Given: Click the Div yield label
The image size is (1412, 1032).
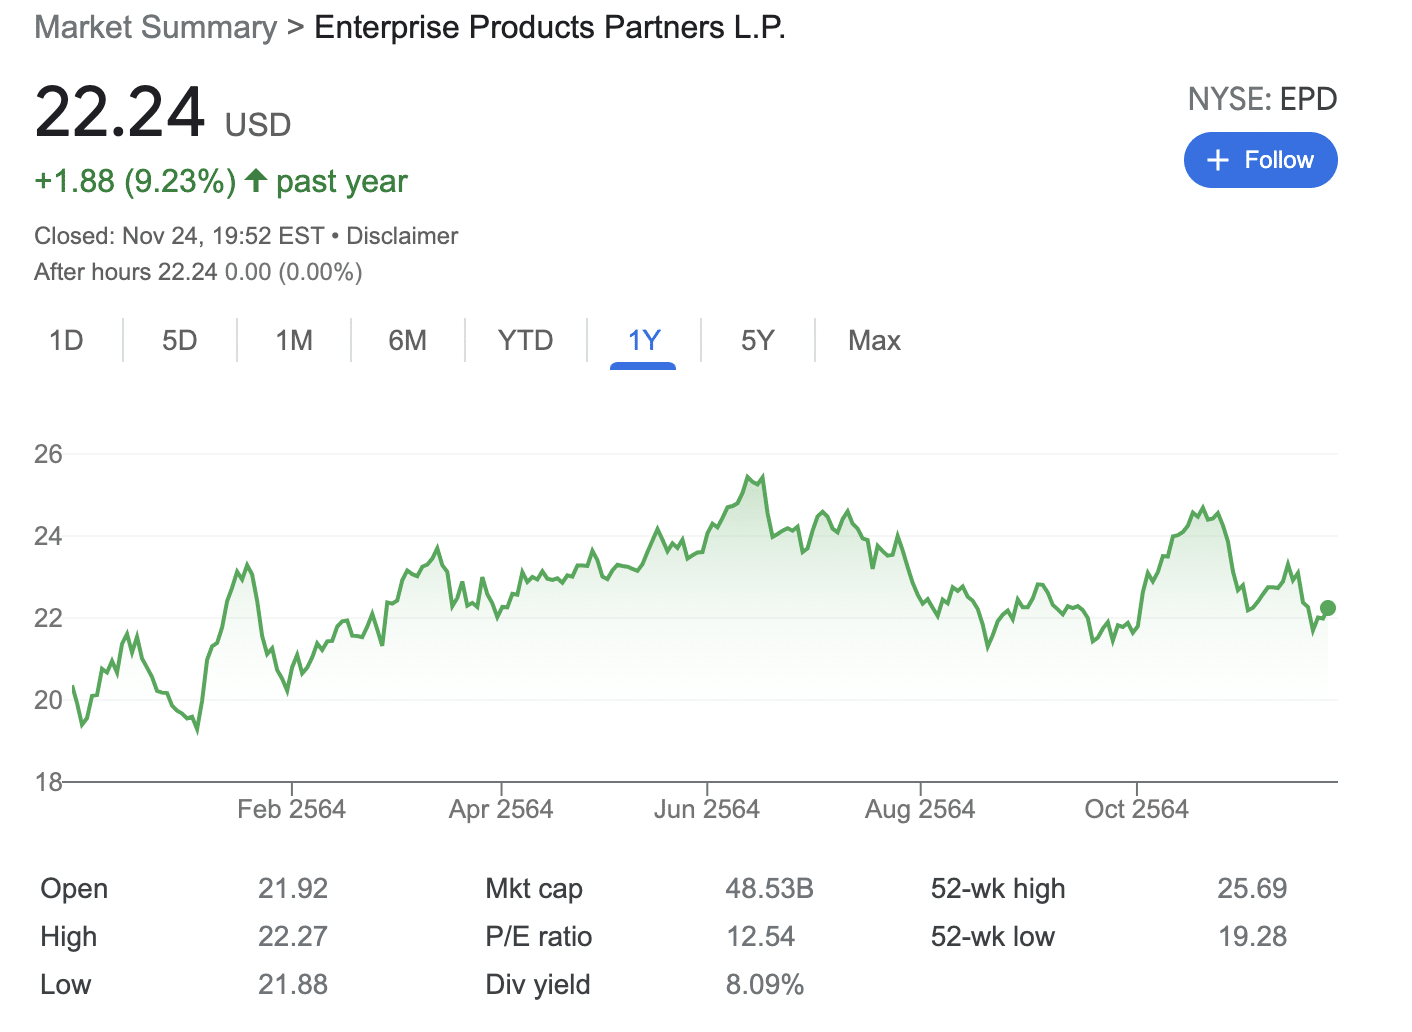Looking at the screenshot, I should click(538, 984).
